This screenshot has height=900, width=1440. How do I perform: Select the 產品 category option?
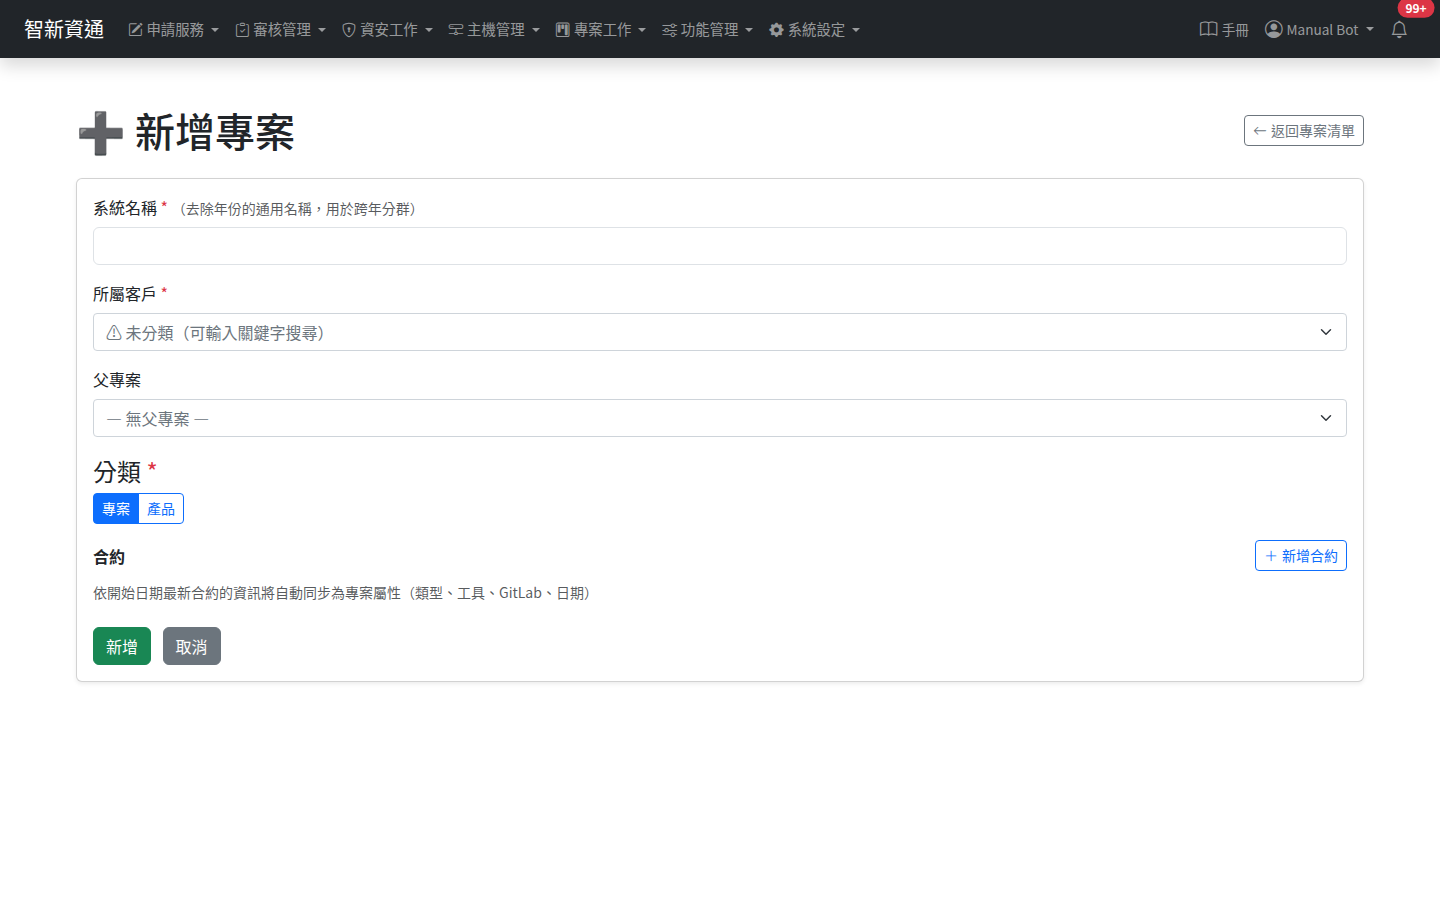161,509
